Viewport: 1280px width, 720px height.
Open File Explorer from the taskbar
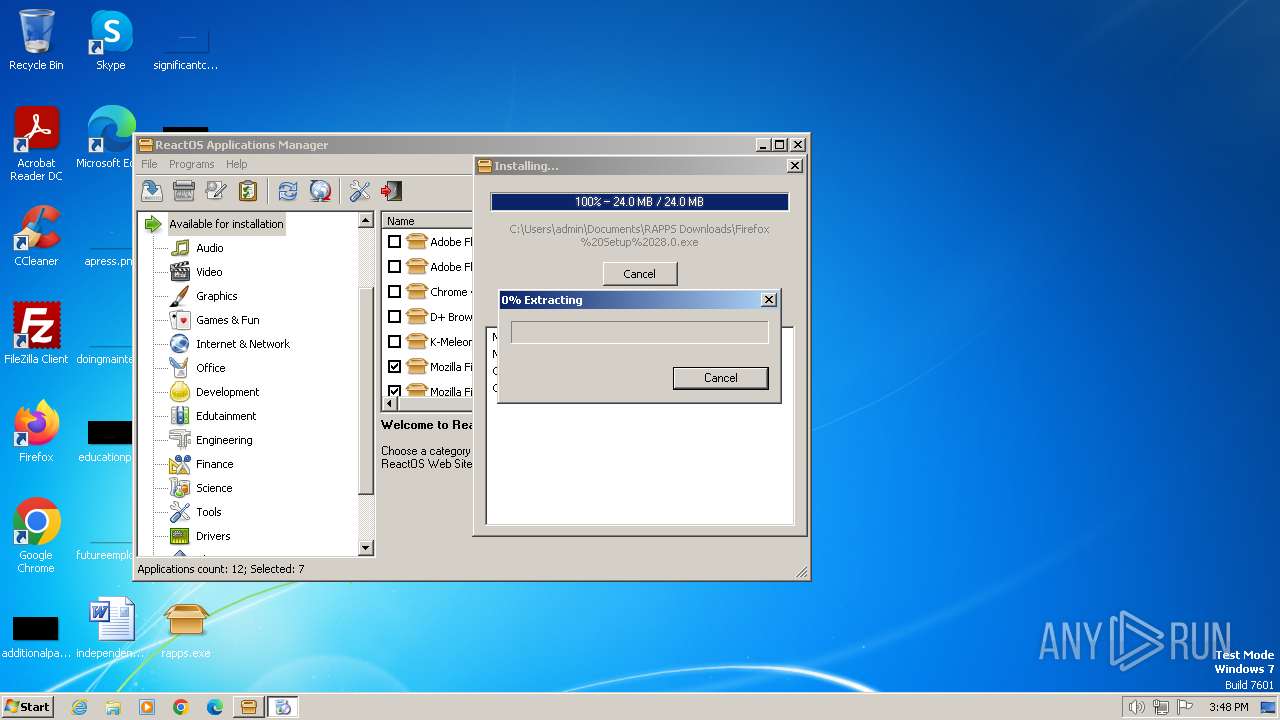113,707
